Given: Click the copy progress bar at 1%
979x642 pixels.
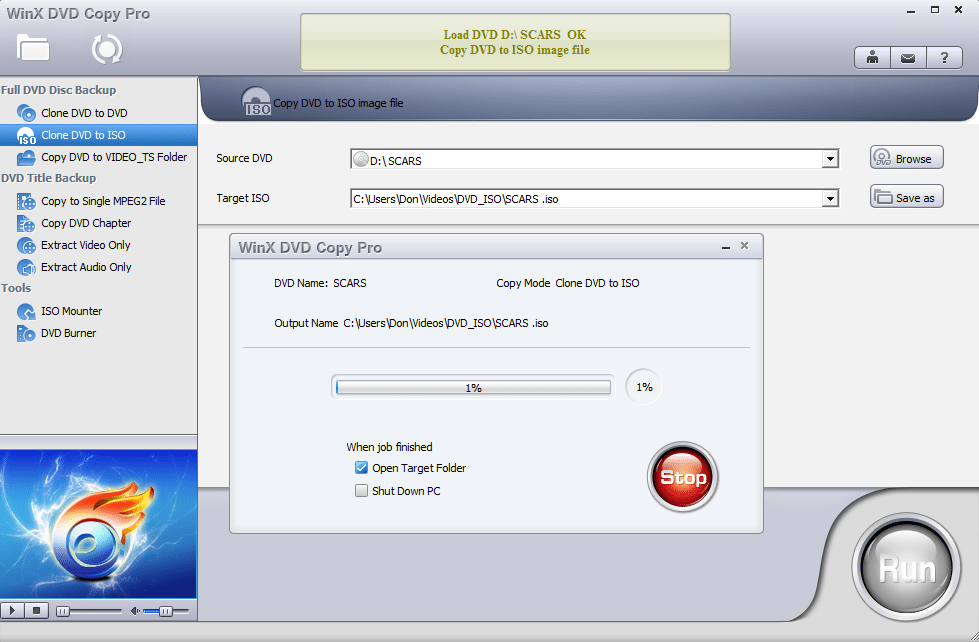Looking at the screenshot, I should [x=473, y=387].
